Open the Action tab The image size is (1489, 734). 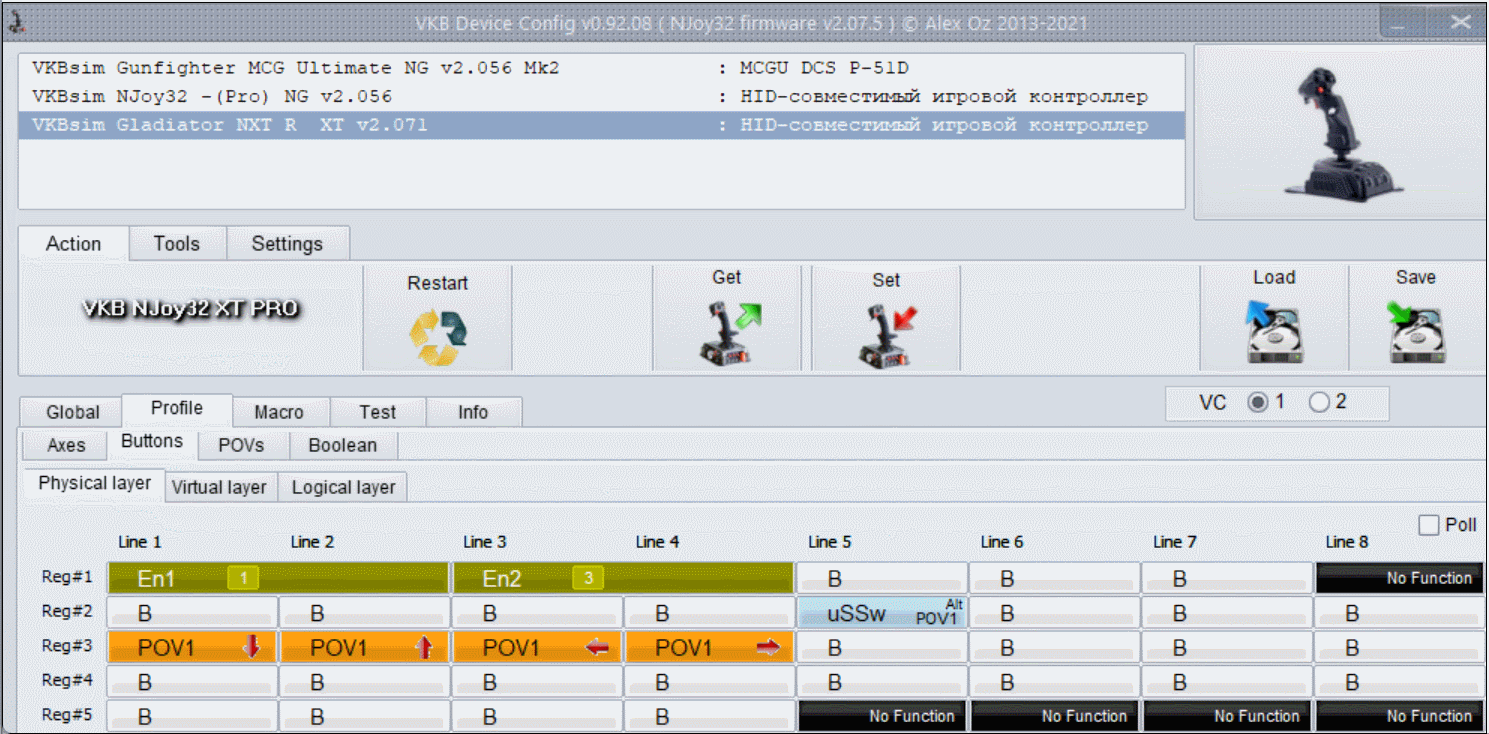(74, 244)
